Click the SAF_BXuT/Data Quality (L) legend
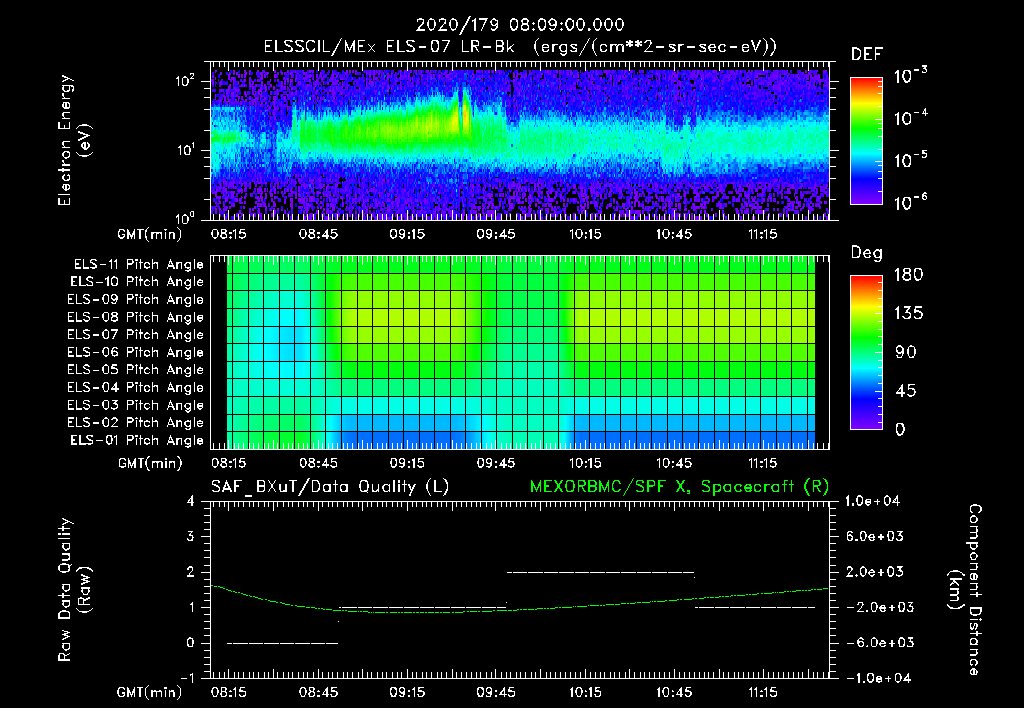1024x708 pixels. pos(330,487)
